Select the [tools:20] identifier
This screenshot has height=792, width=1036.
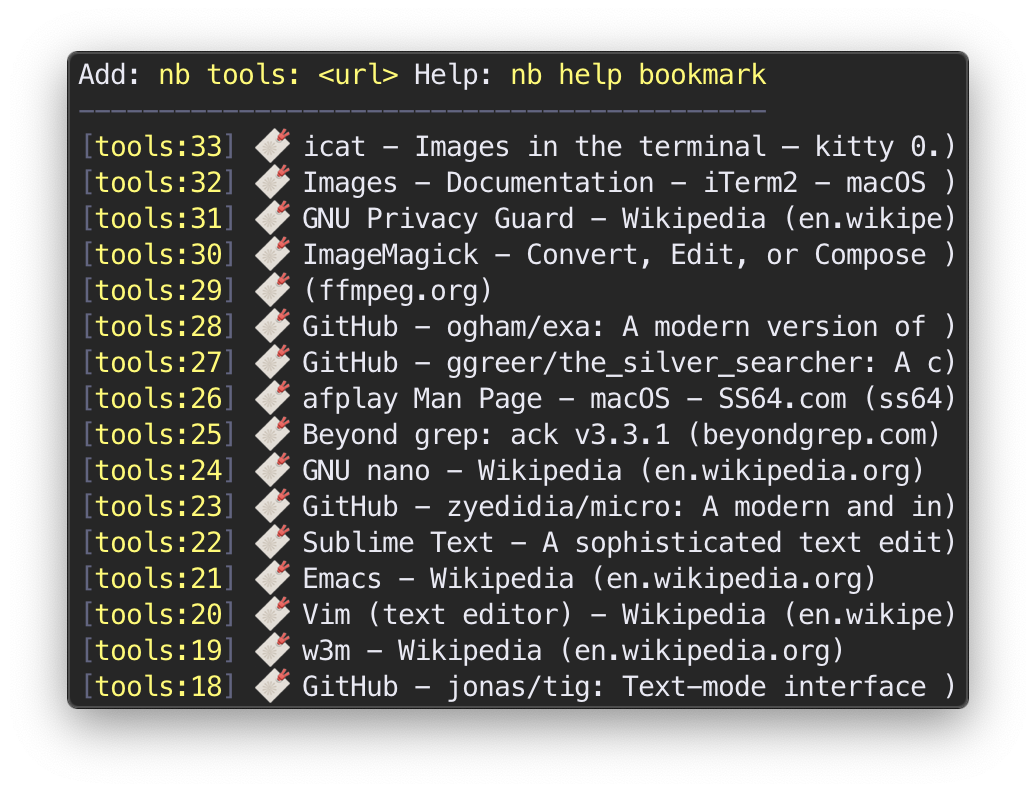[x=159, y=615]
